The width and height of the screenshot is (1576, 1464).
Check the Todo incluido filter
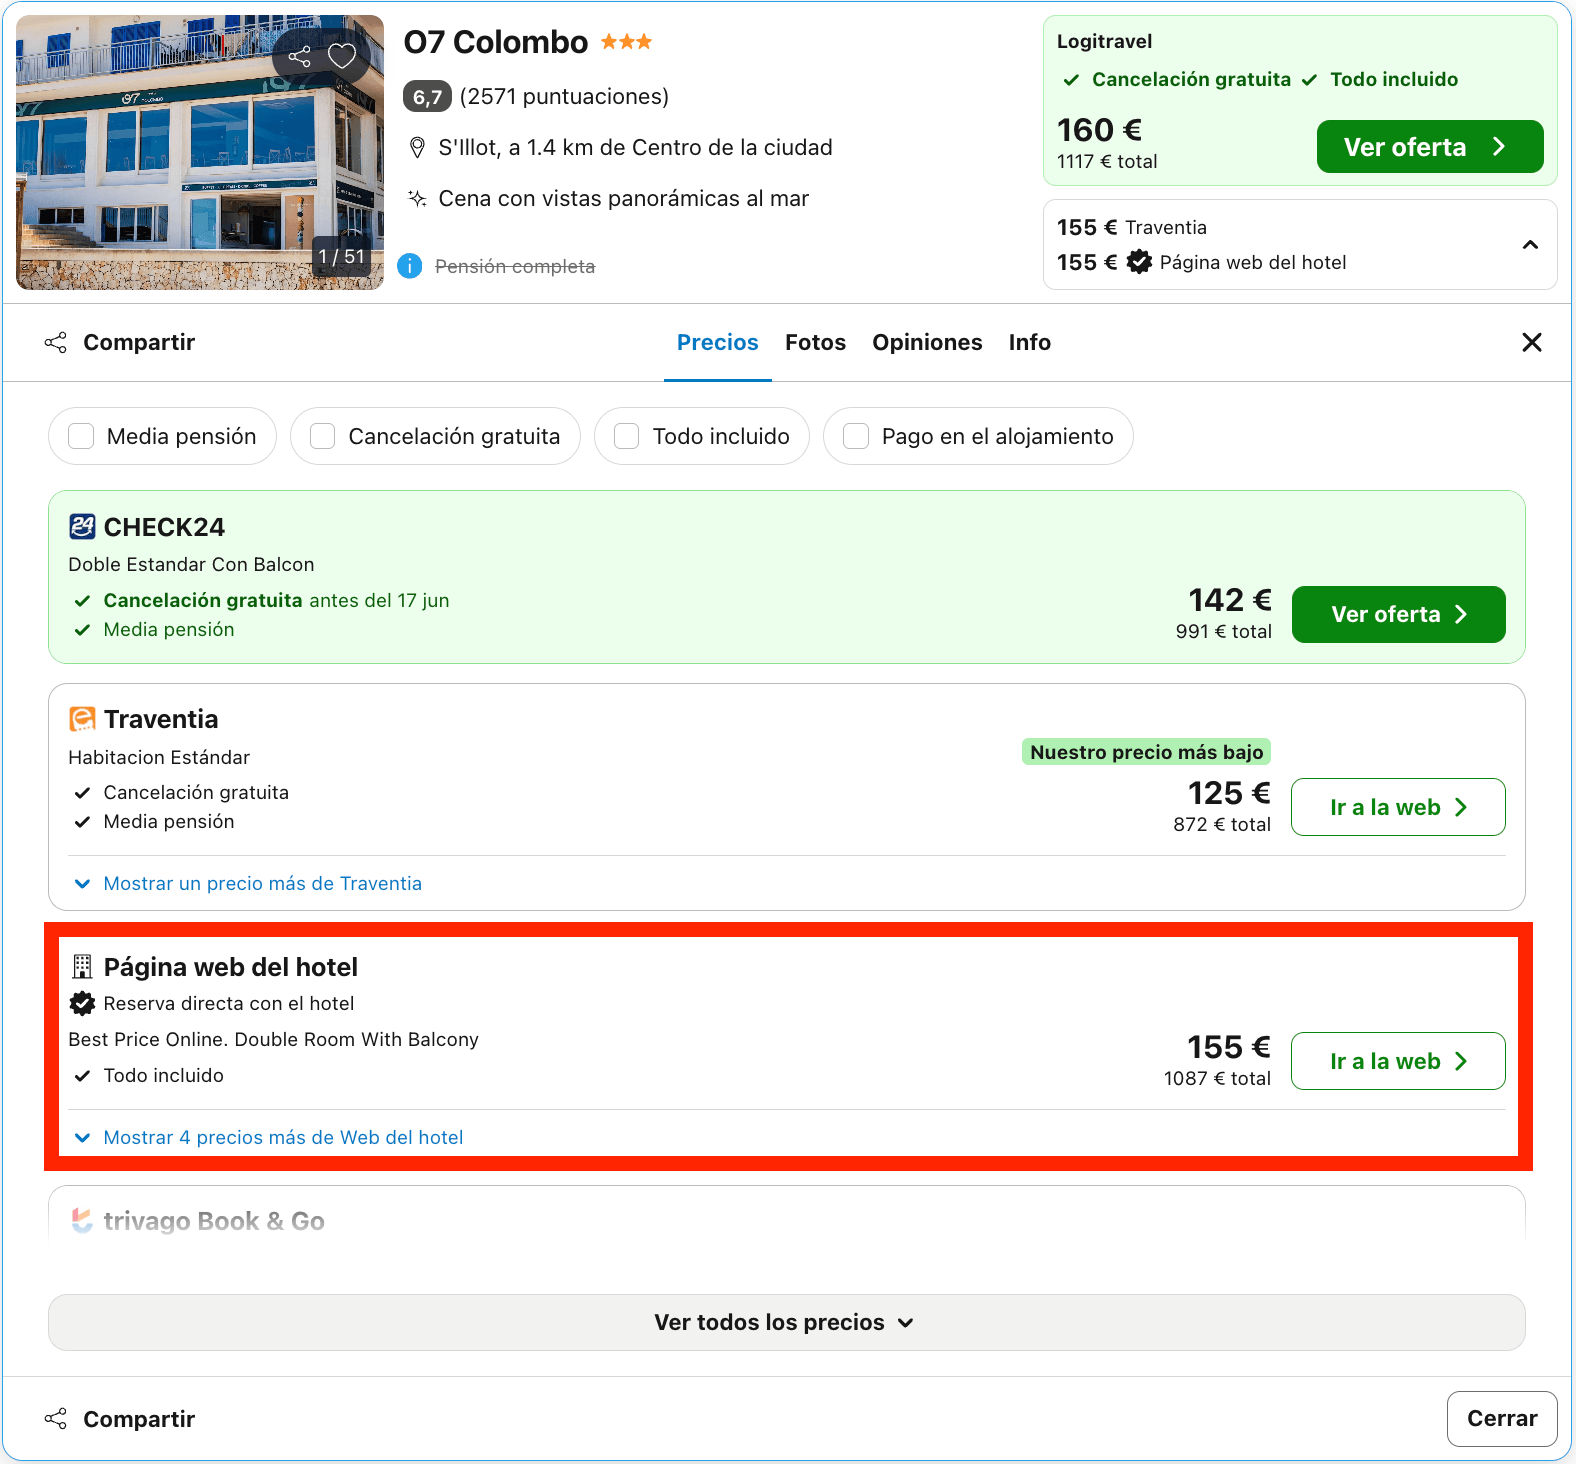[x=627, y=436]
